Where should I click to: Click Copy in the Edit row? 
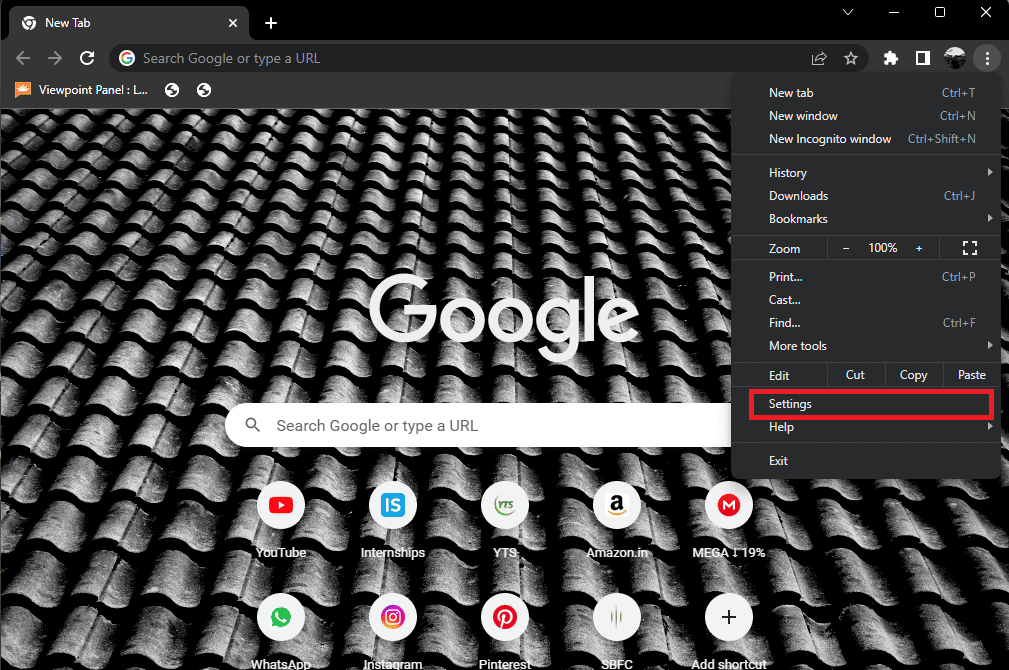point(913,375)
